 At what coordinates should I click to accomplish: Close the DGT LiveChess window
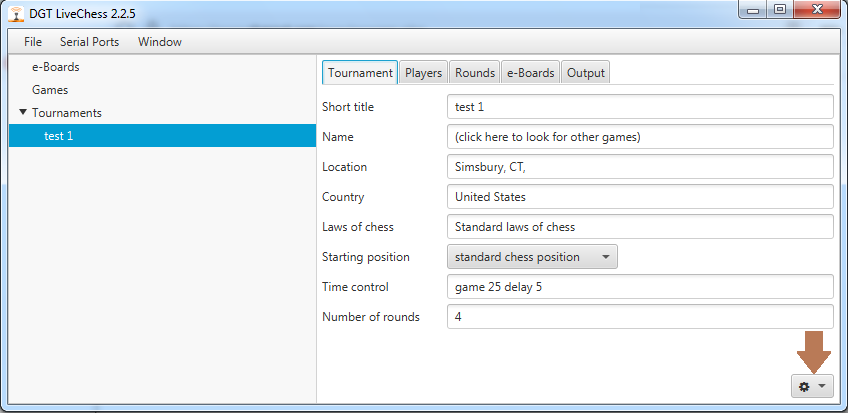818,10
